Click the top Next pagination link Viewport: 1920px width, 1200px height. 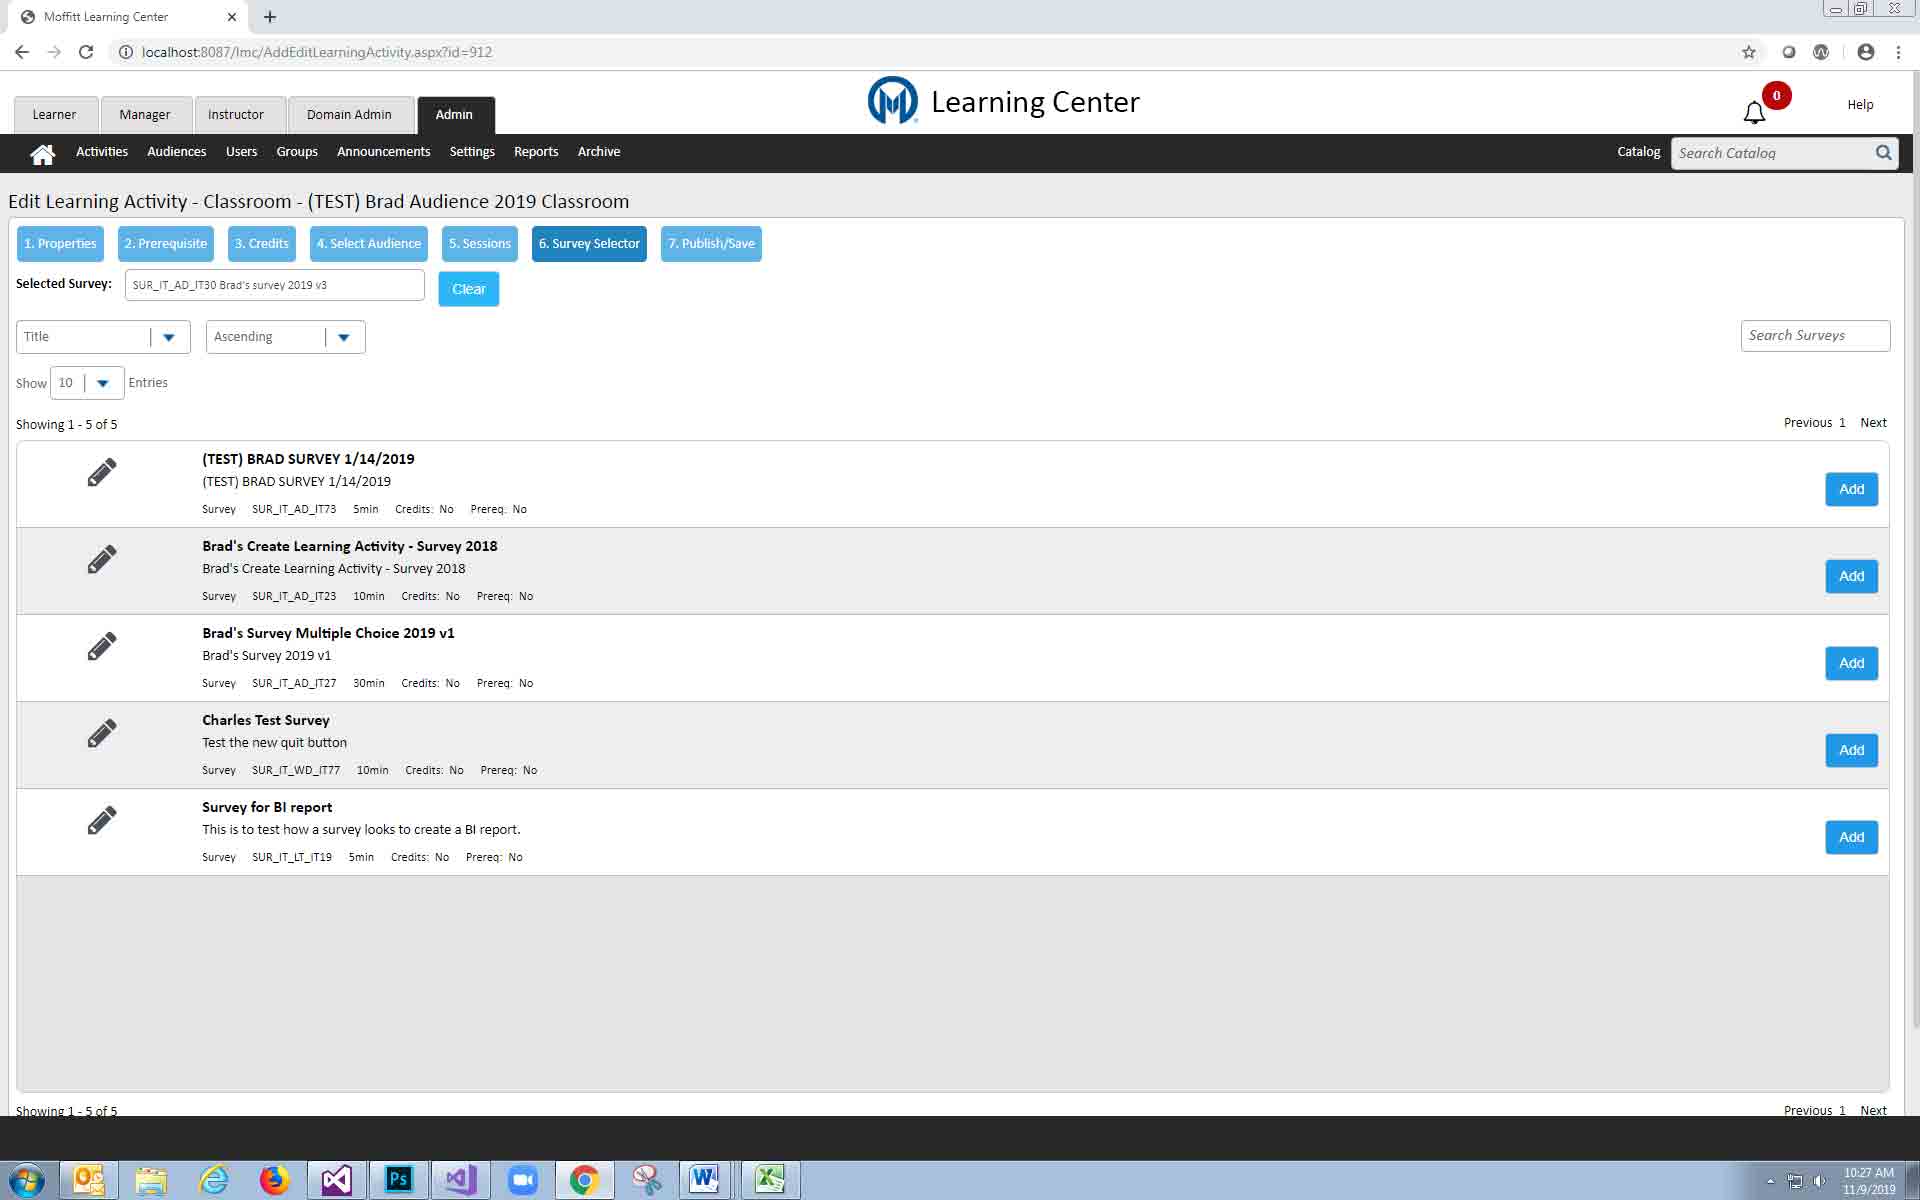(1872, 423)
